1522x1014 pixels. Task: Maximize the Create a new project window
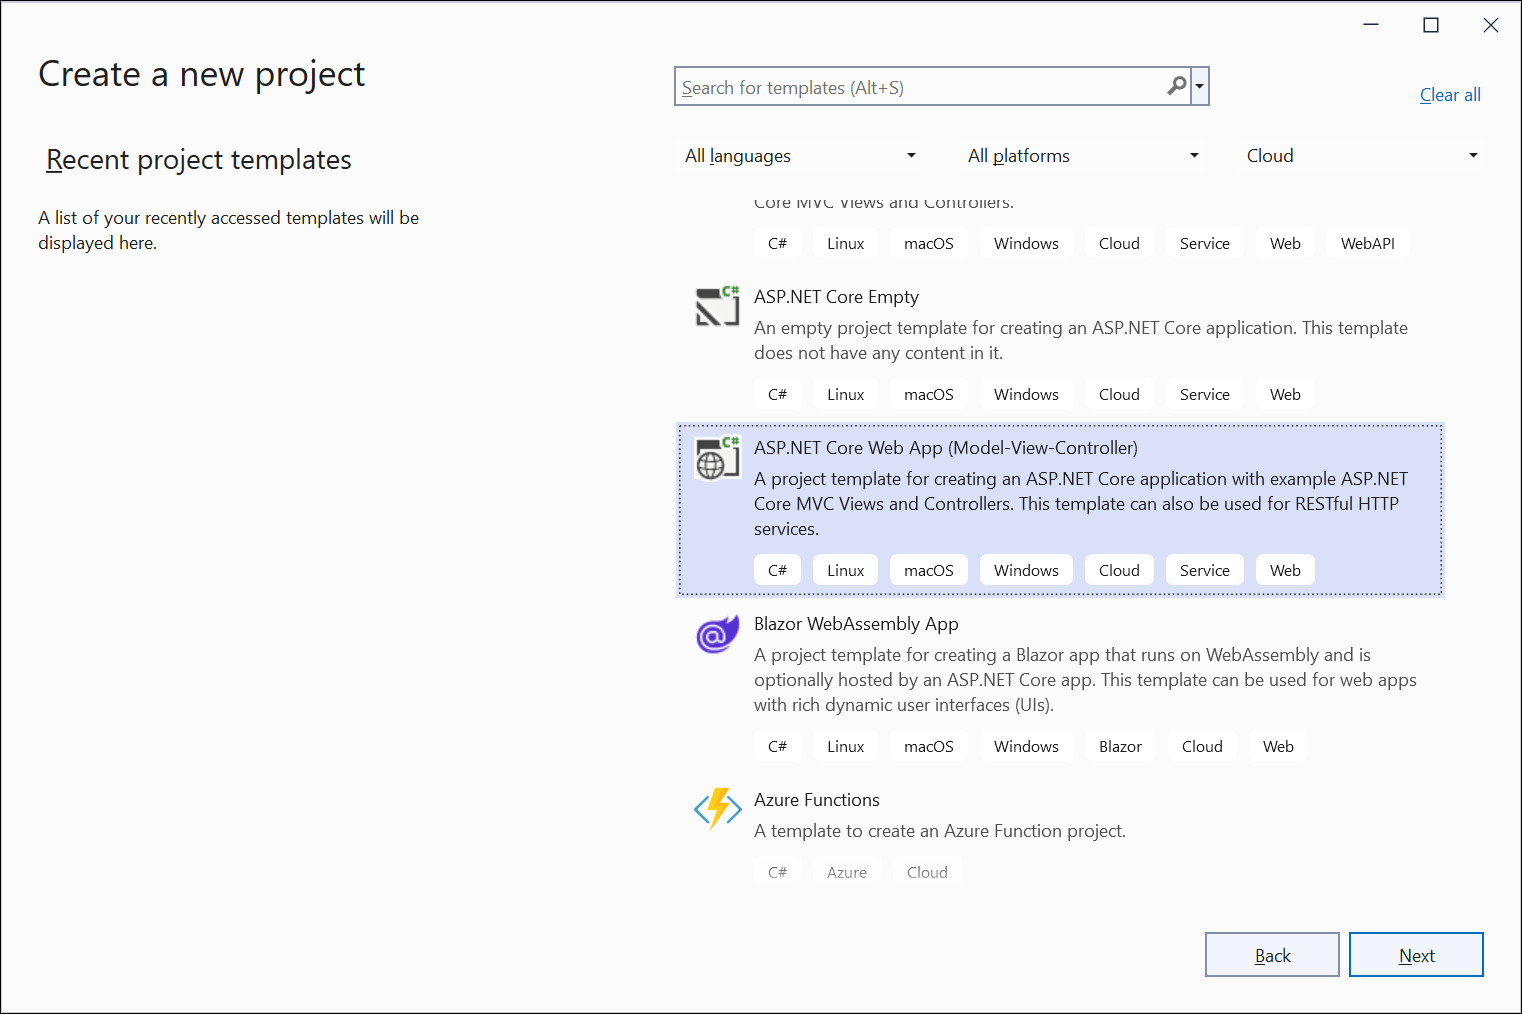pyautogui.click(x=1431, y=25)
